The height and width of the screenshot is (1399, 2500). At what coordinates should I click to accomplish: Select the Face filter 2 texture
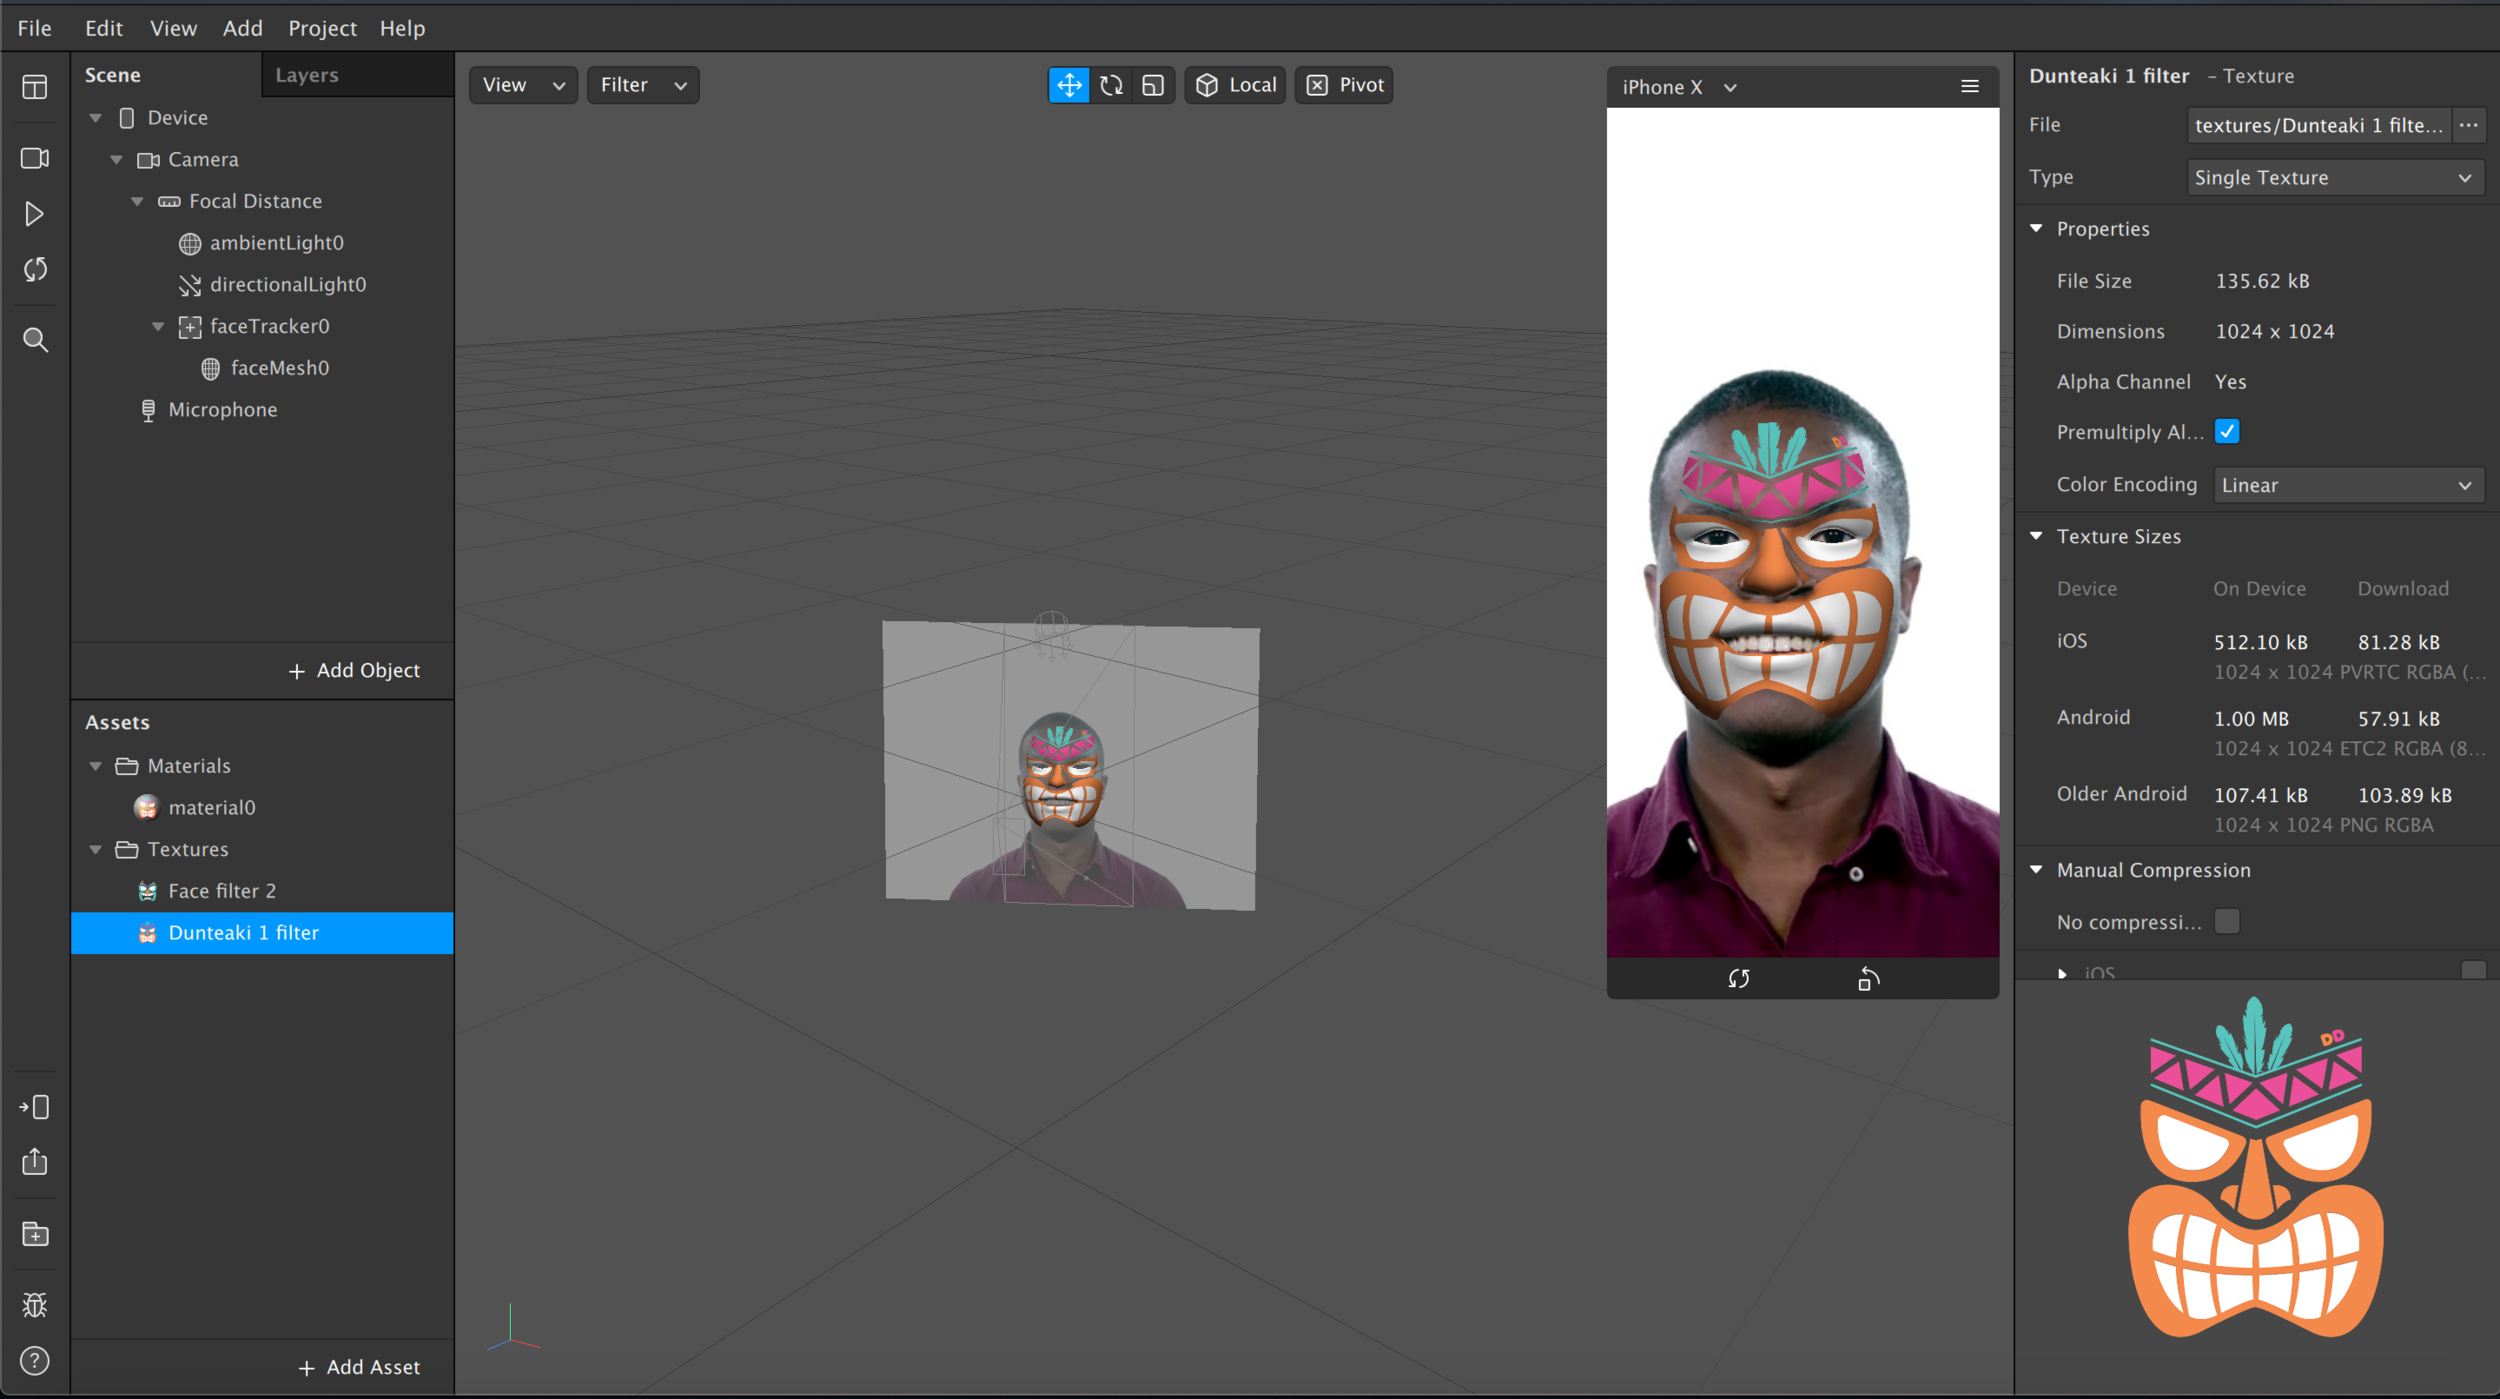222,890
